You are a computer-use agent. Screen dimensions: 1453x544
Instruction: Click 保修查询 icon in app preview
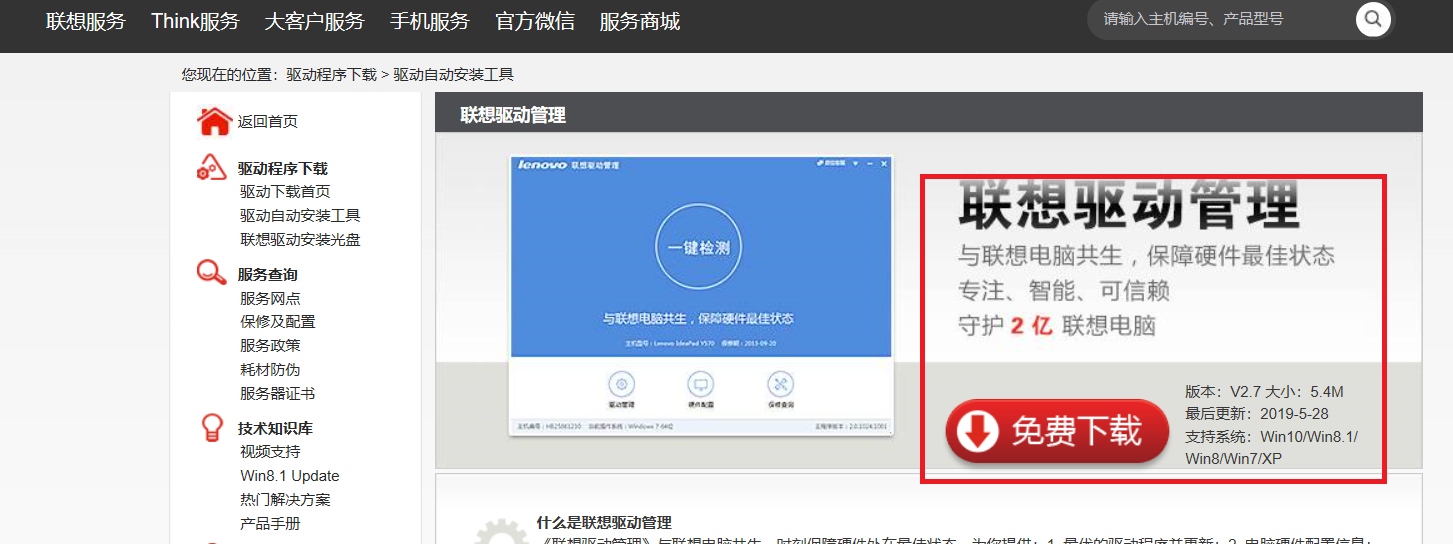point(780,385)
